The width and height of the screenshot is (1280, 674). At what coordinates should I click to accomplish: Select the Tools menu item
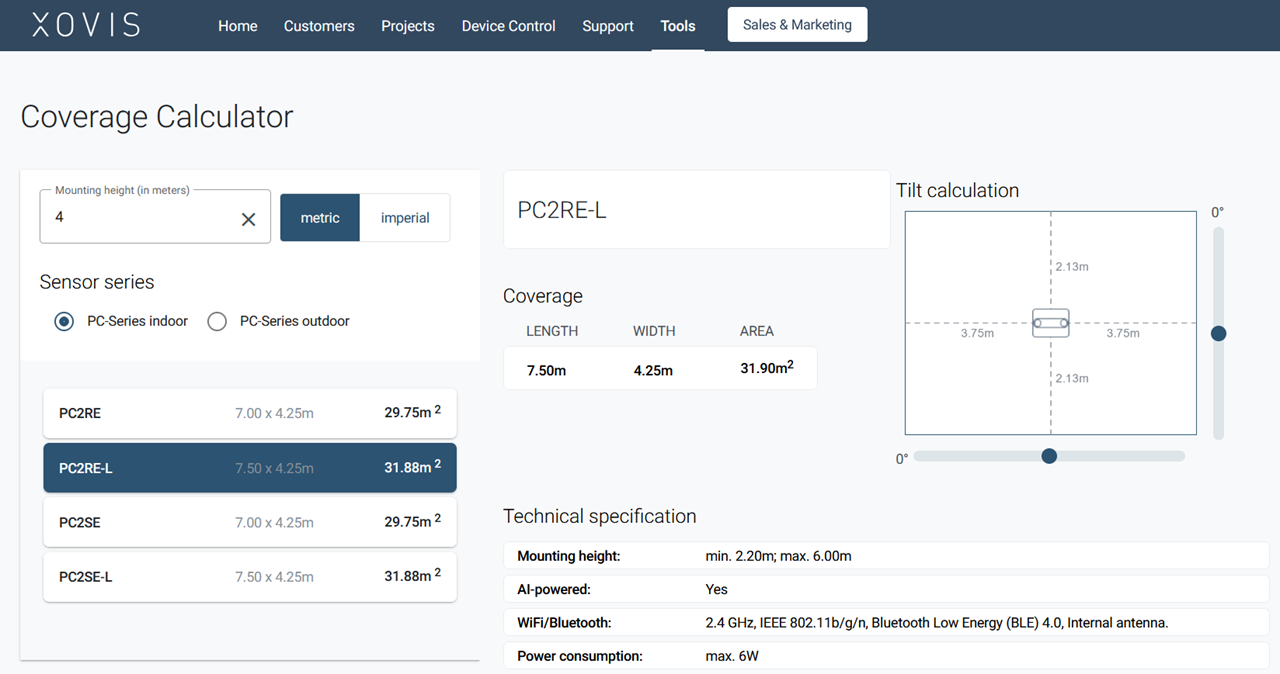click(x=678, y=26)
